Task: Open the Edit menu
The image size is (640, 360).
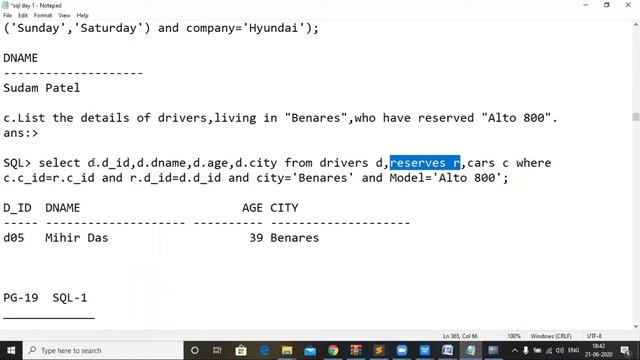Action: [x=23, y=15]
